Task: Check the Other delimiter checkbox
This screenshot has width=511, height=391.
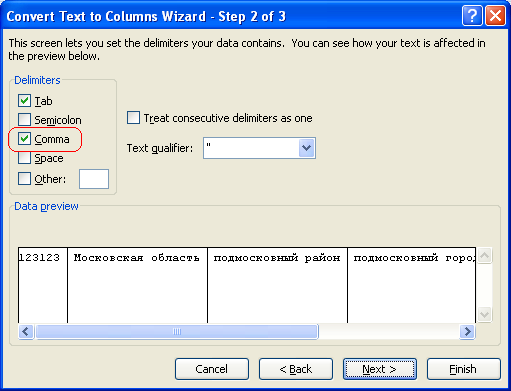Action: 24,178
